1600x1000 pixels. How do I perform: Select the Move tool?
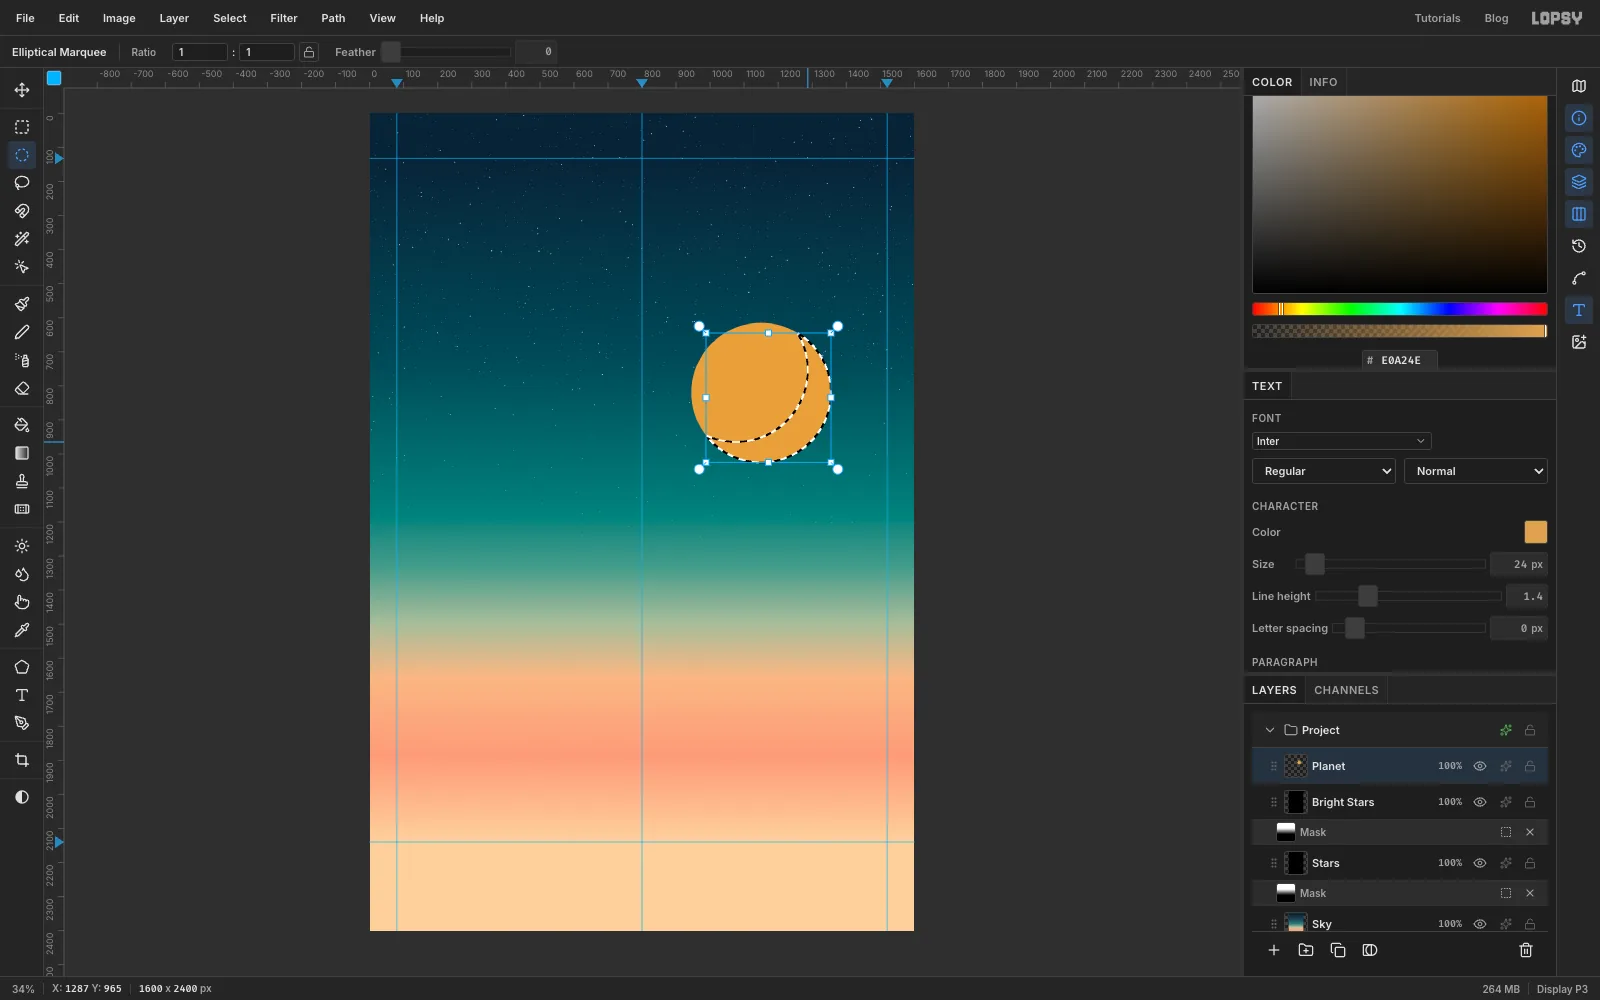pos(21,90)
